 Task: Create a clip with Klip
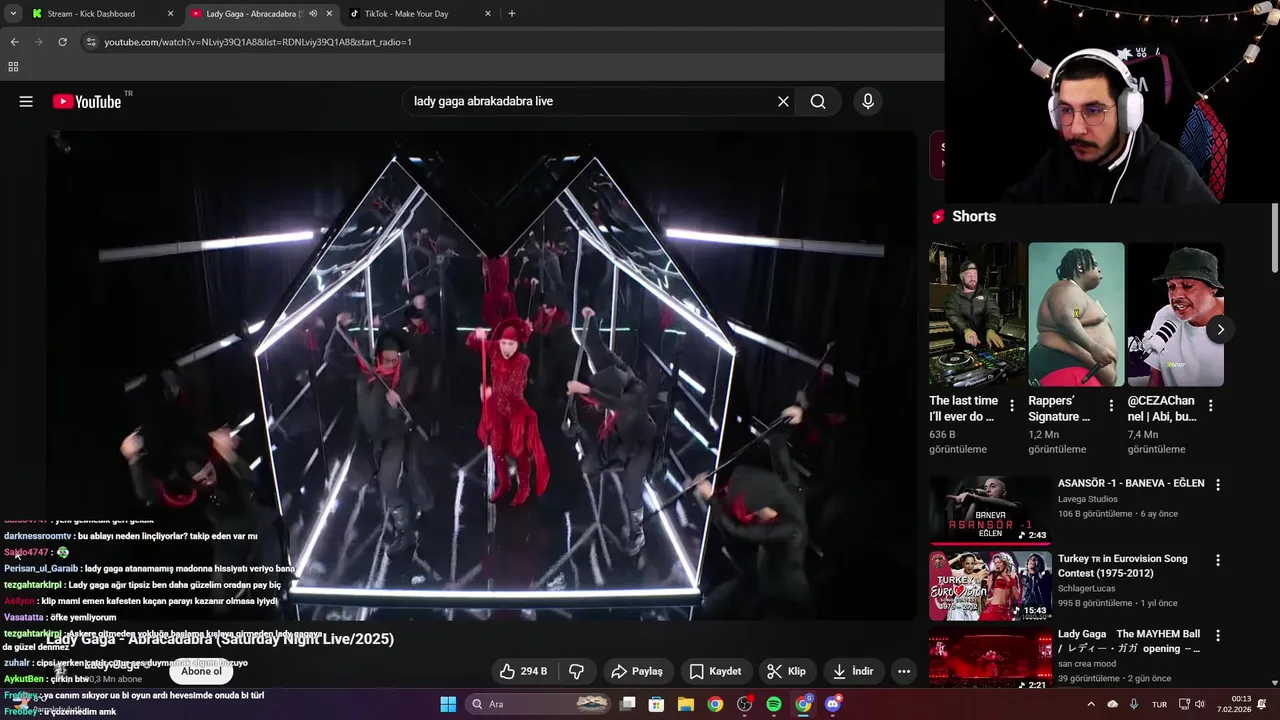[x=787, y=671]
